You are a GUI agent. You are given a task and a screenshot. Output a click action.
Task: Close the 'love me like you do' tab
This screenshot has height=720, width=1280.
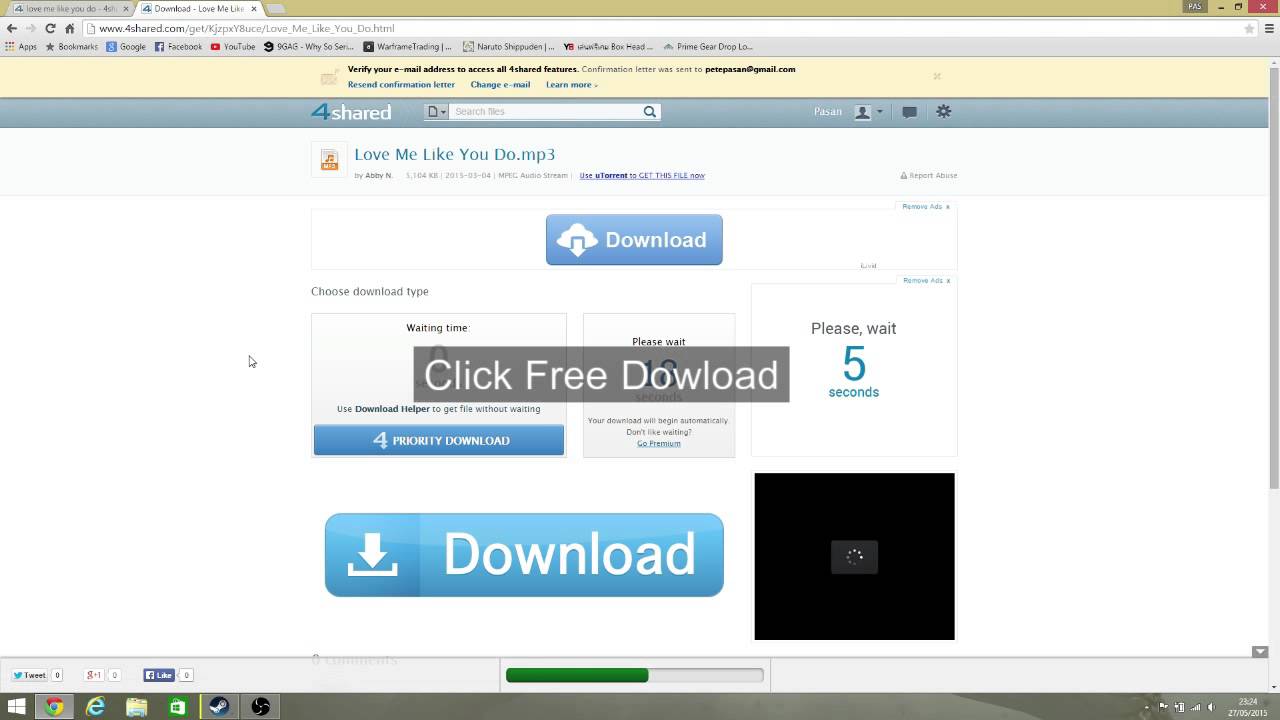click(126, 8)
